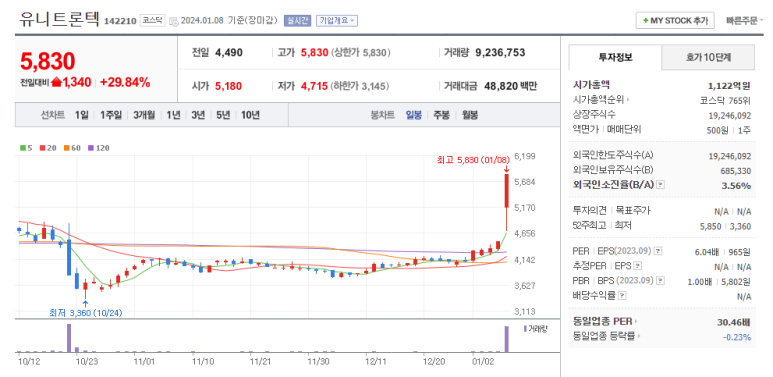Viewport: 773px width, 377px height.
Task: Click the purple volume bar near 10/23
Action: (x=69, y=338)
